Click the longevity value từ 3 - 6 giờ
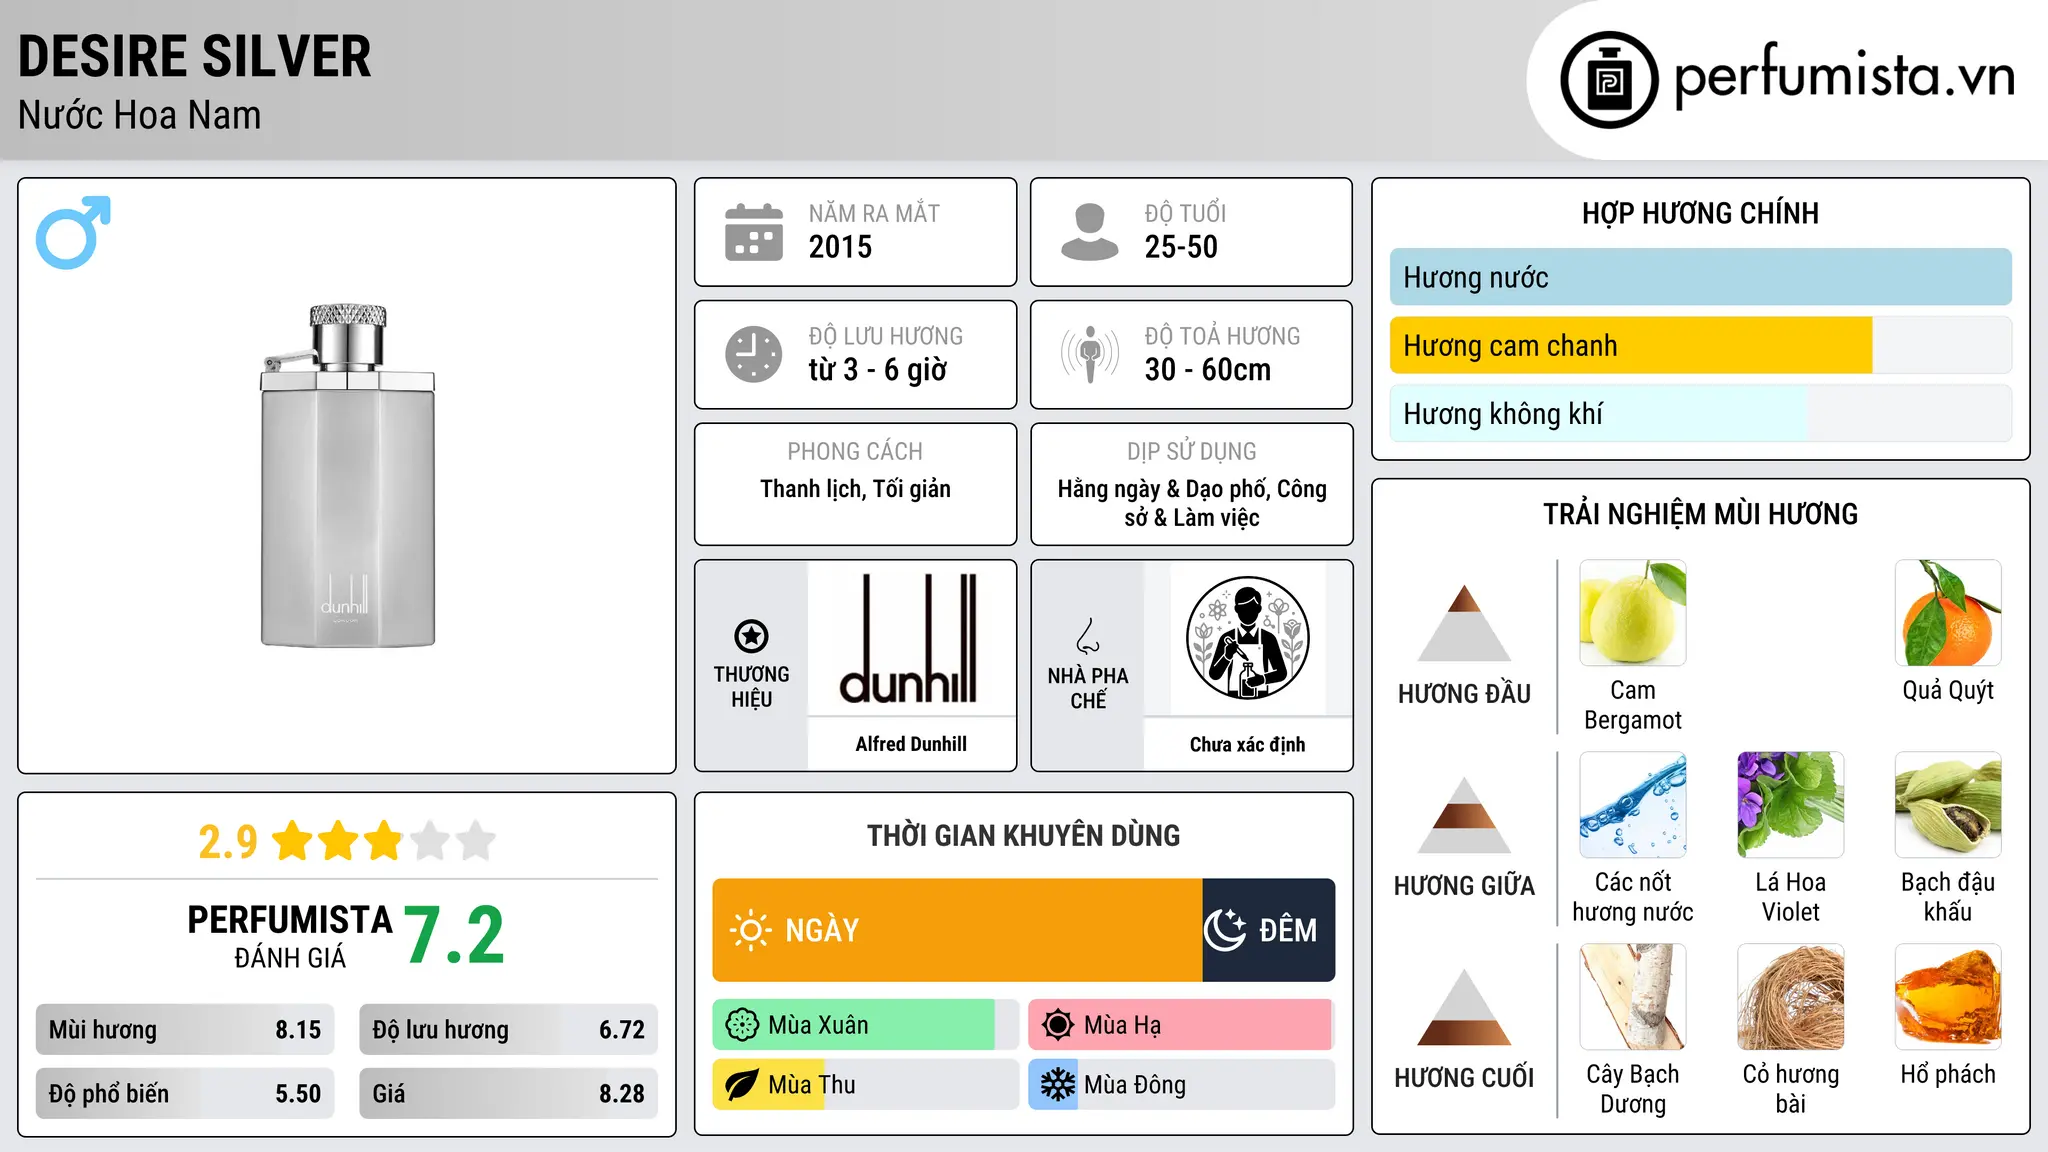Screen dimensions: 2048x1152 point(878,370)
